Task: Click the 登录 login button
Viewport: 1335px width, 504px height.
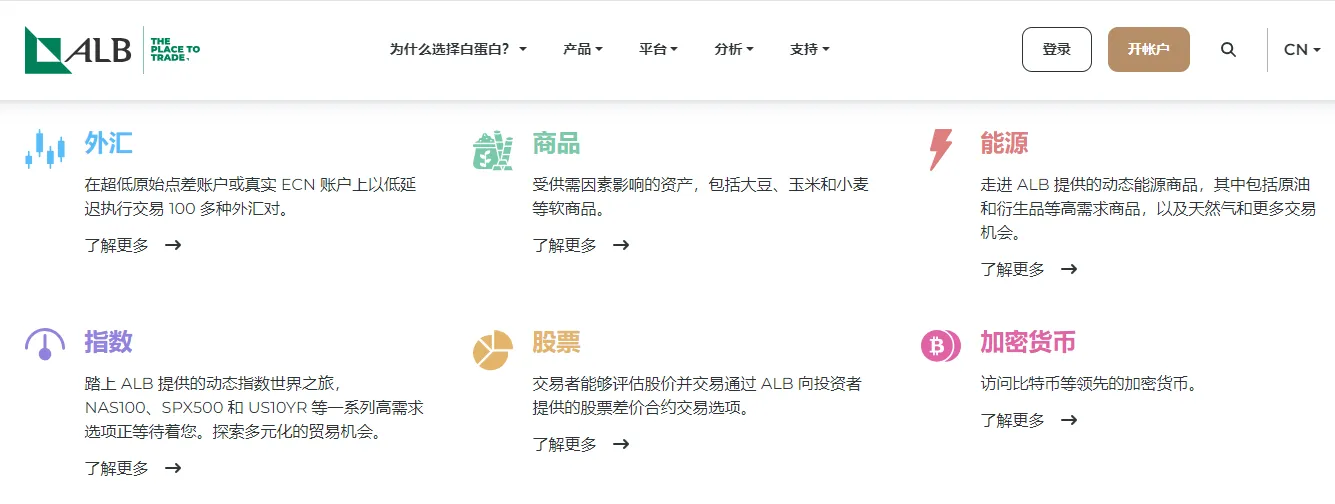Action: [x=1057, y=49]
